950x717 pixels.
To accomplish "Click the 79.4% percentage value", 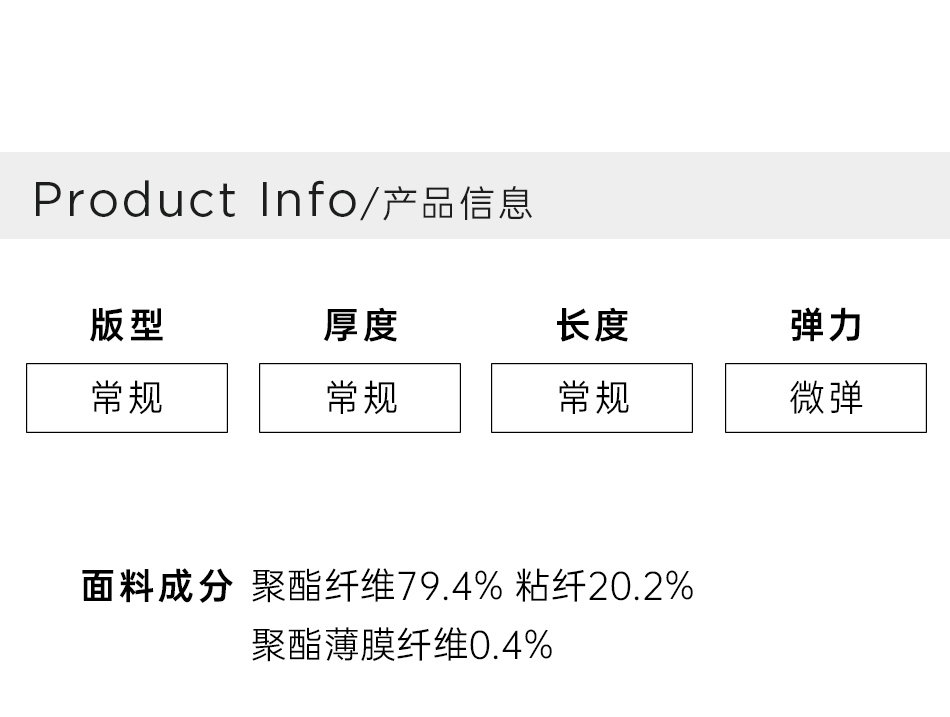I will pos(450,586).
